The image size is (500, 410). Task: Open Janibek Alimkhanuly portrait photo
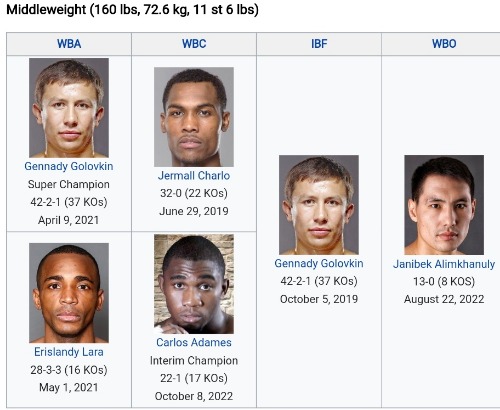[444, 205]
